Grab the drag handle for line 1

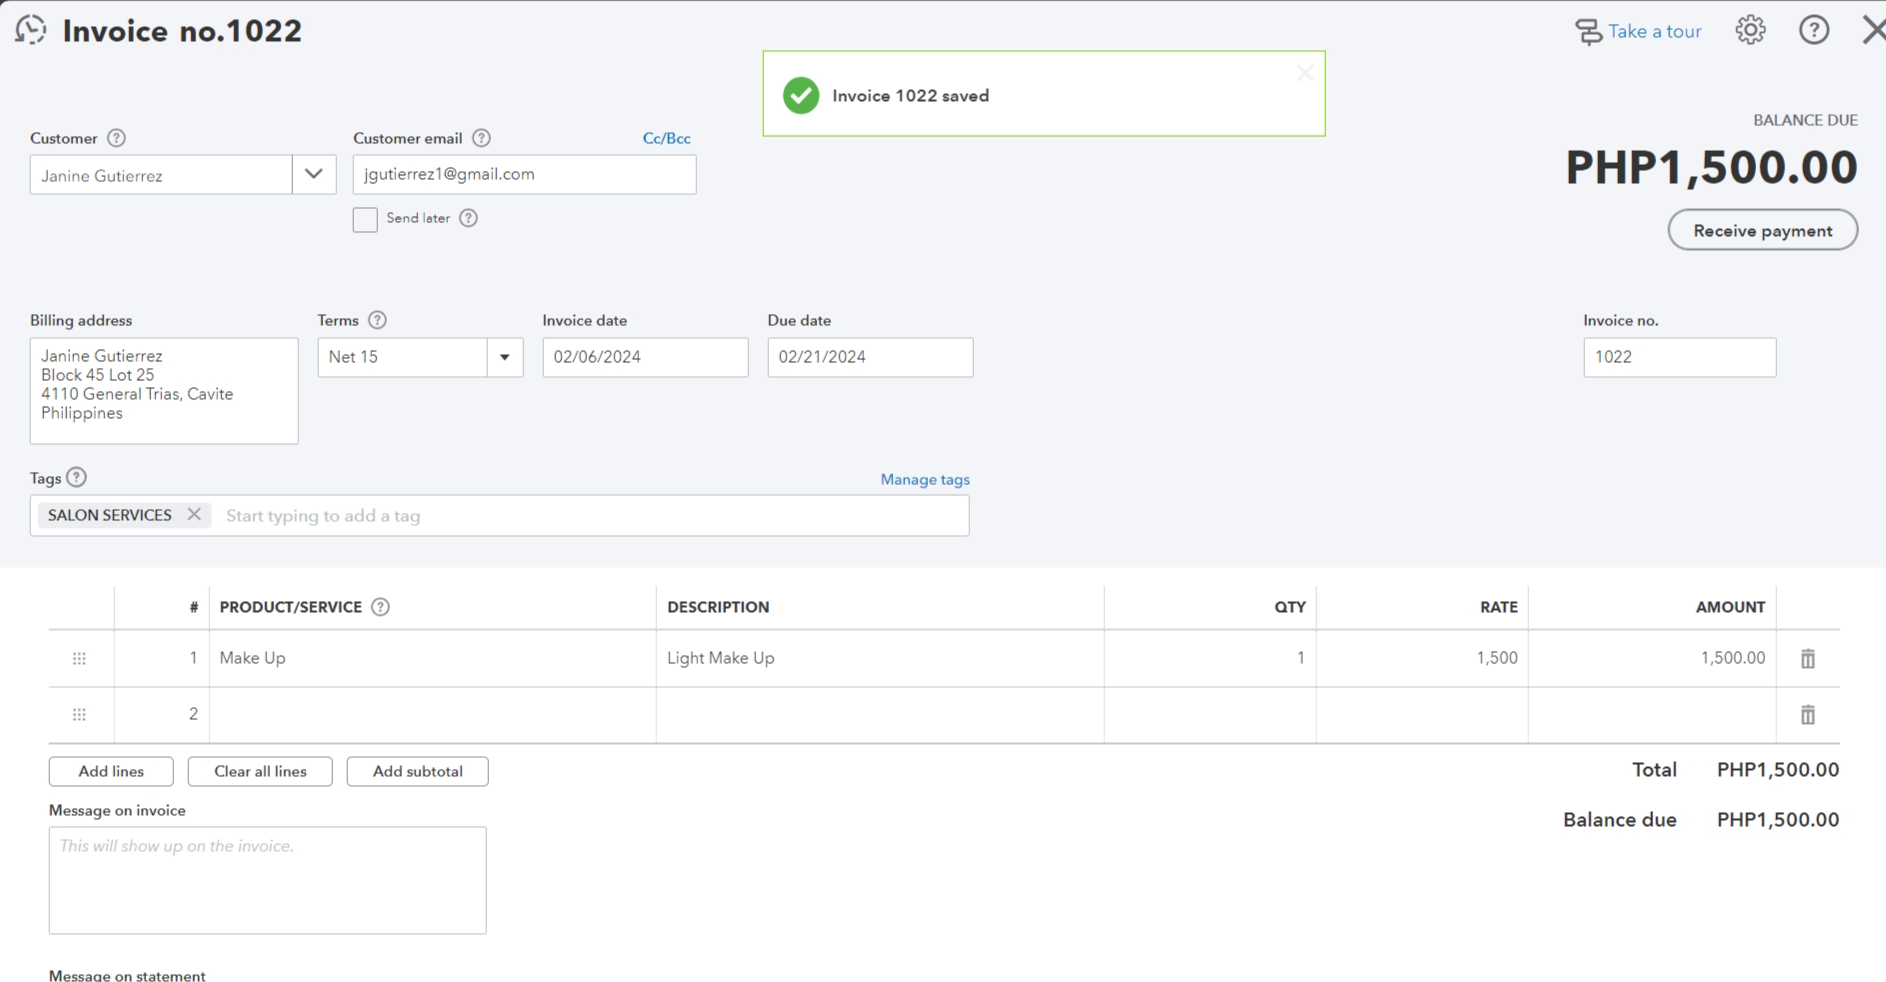pos(79,658)
